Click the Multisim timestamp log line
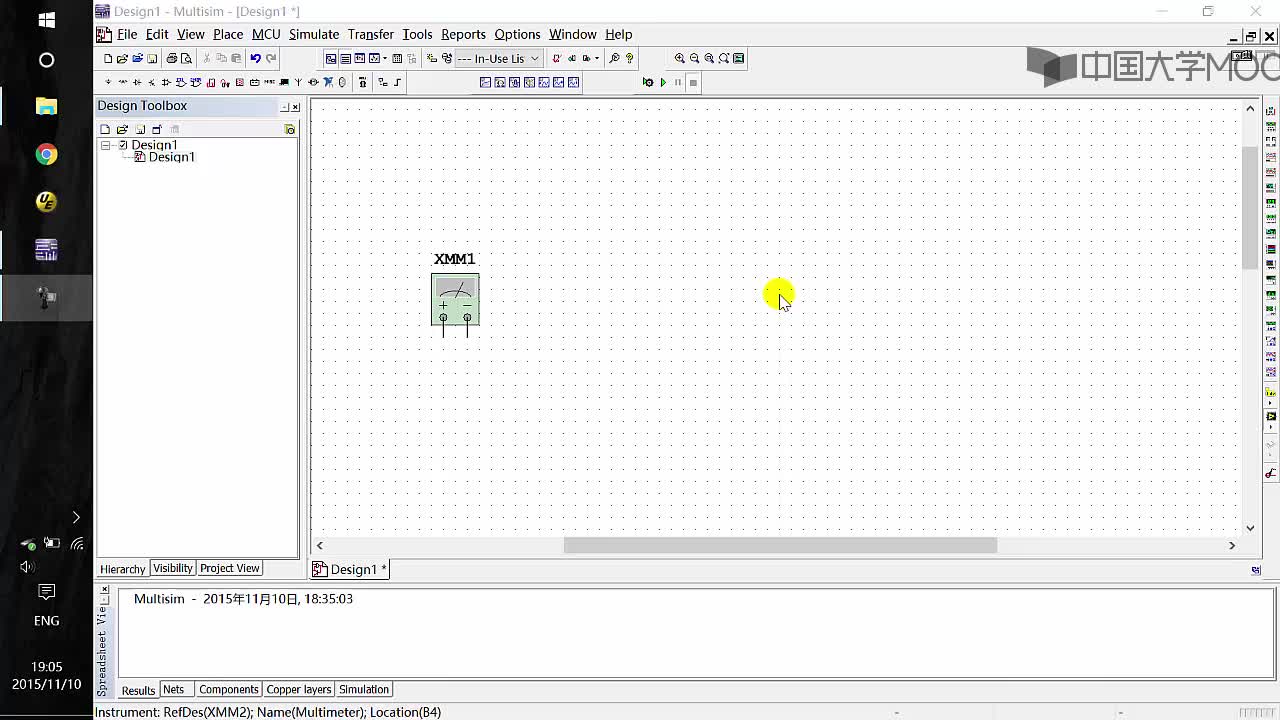 (243, 598)
